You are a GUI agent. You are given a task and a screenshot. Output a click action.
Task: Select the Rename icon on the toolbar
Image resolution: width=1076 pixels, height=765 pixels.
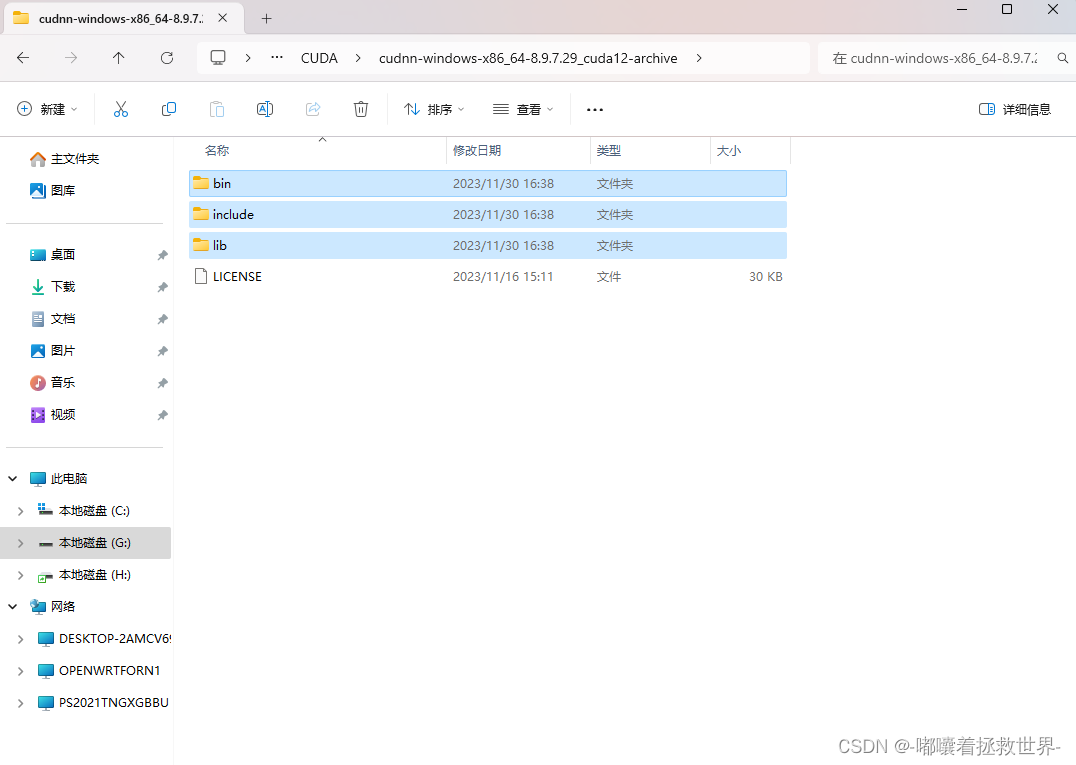(x=264, y=109)
